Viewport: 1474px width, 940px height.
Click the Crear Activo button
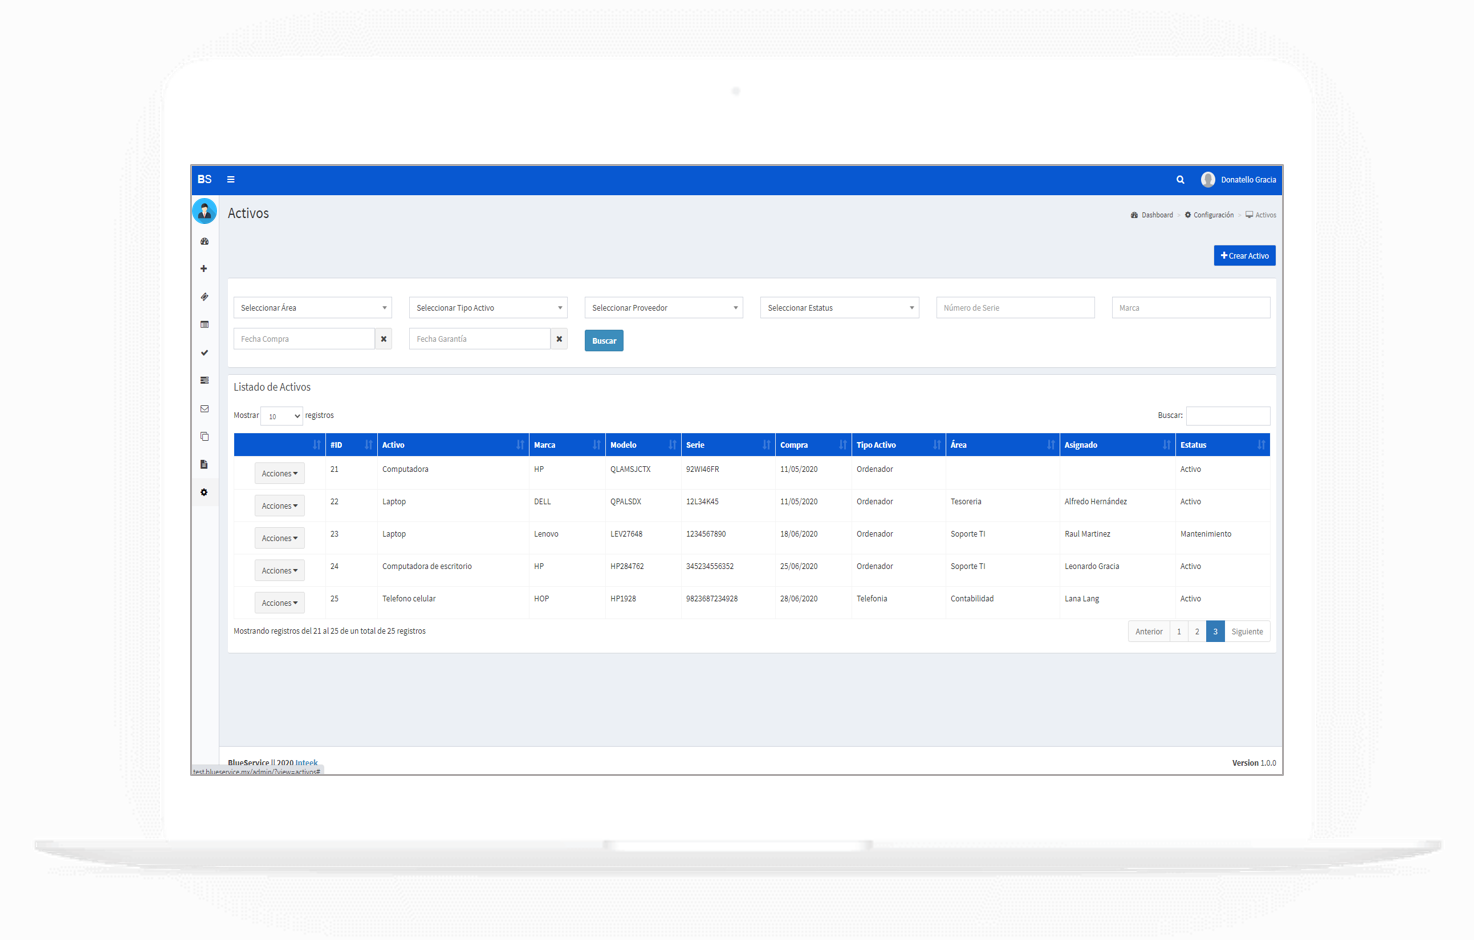(1244, 256)
